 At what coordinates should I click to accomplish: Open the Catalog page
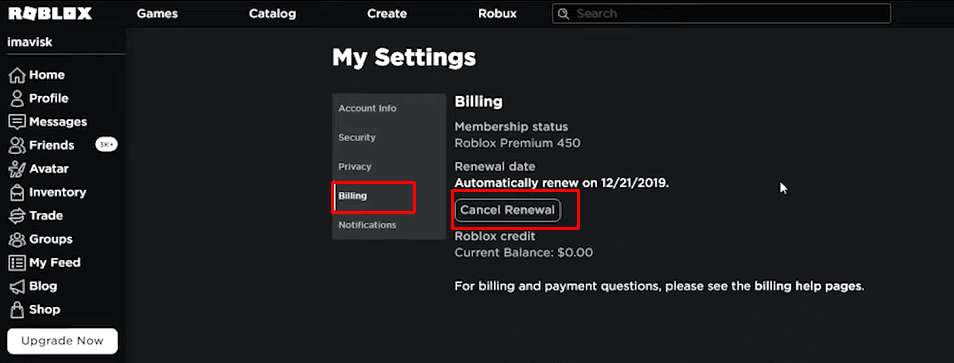click(272, 13)
